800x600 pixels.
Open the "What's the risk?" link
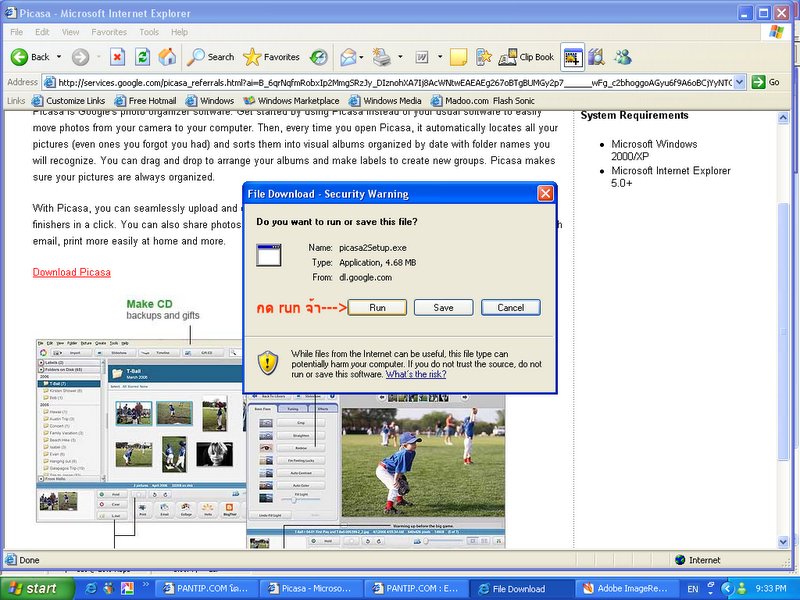pyautogui.click(x=416, y=374)
